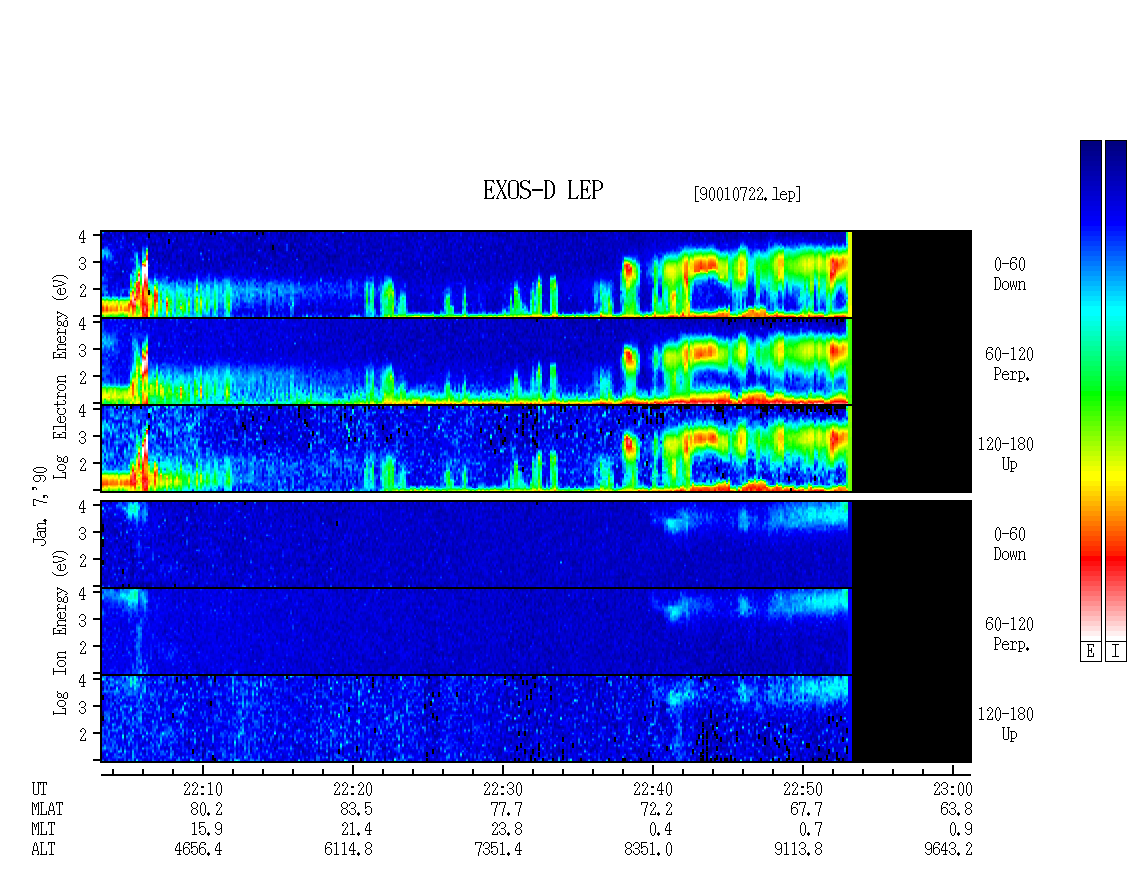This screenshot has width=1130, height=875.
Task: Click the MLT value 15.9
Action: [206, 830]
